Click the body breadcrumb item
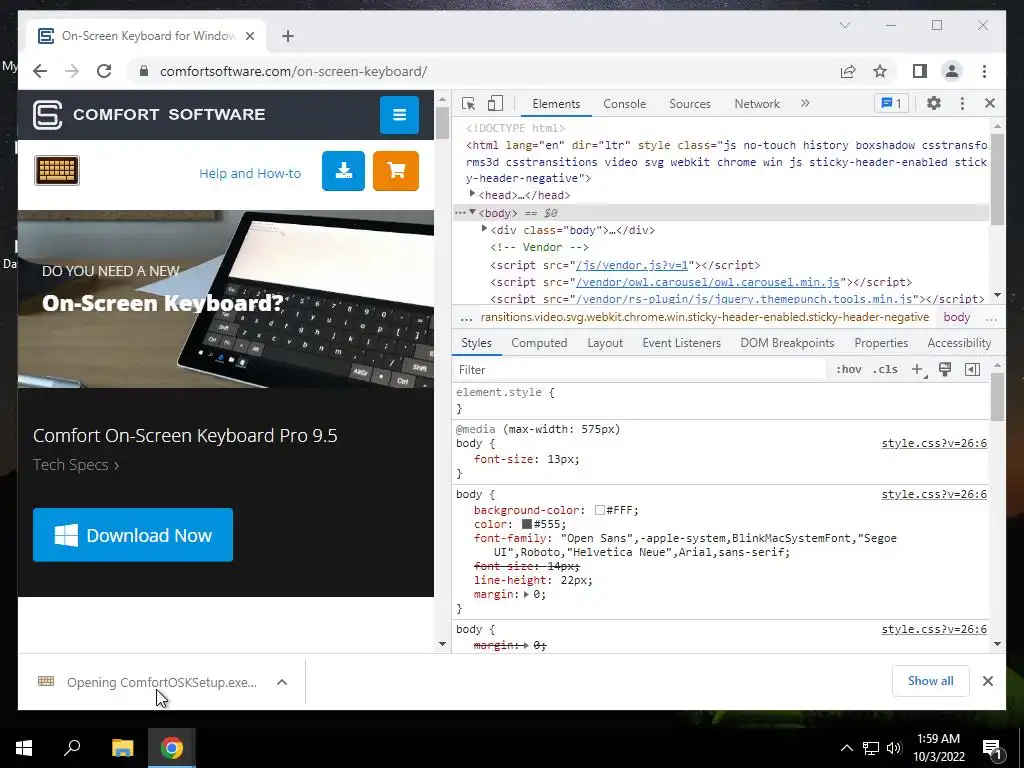 pyautogui.click(x=957, y=317)
